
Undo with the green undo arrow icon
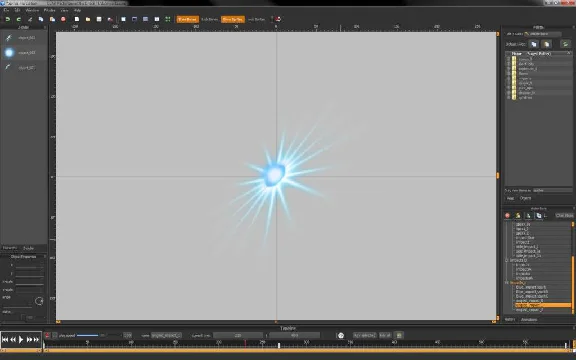7,19
